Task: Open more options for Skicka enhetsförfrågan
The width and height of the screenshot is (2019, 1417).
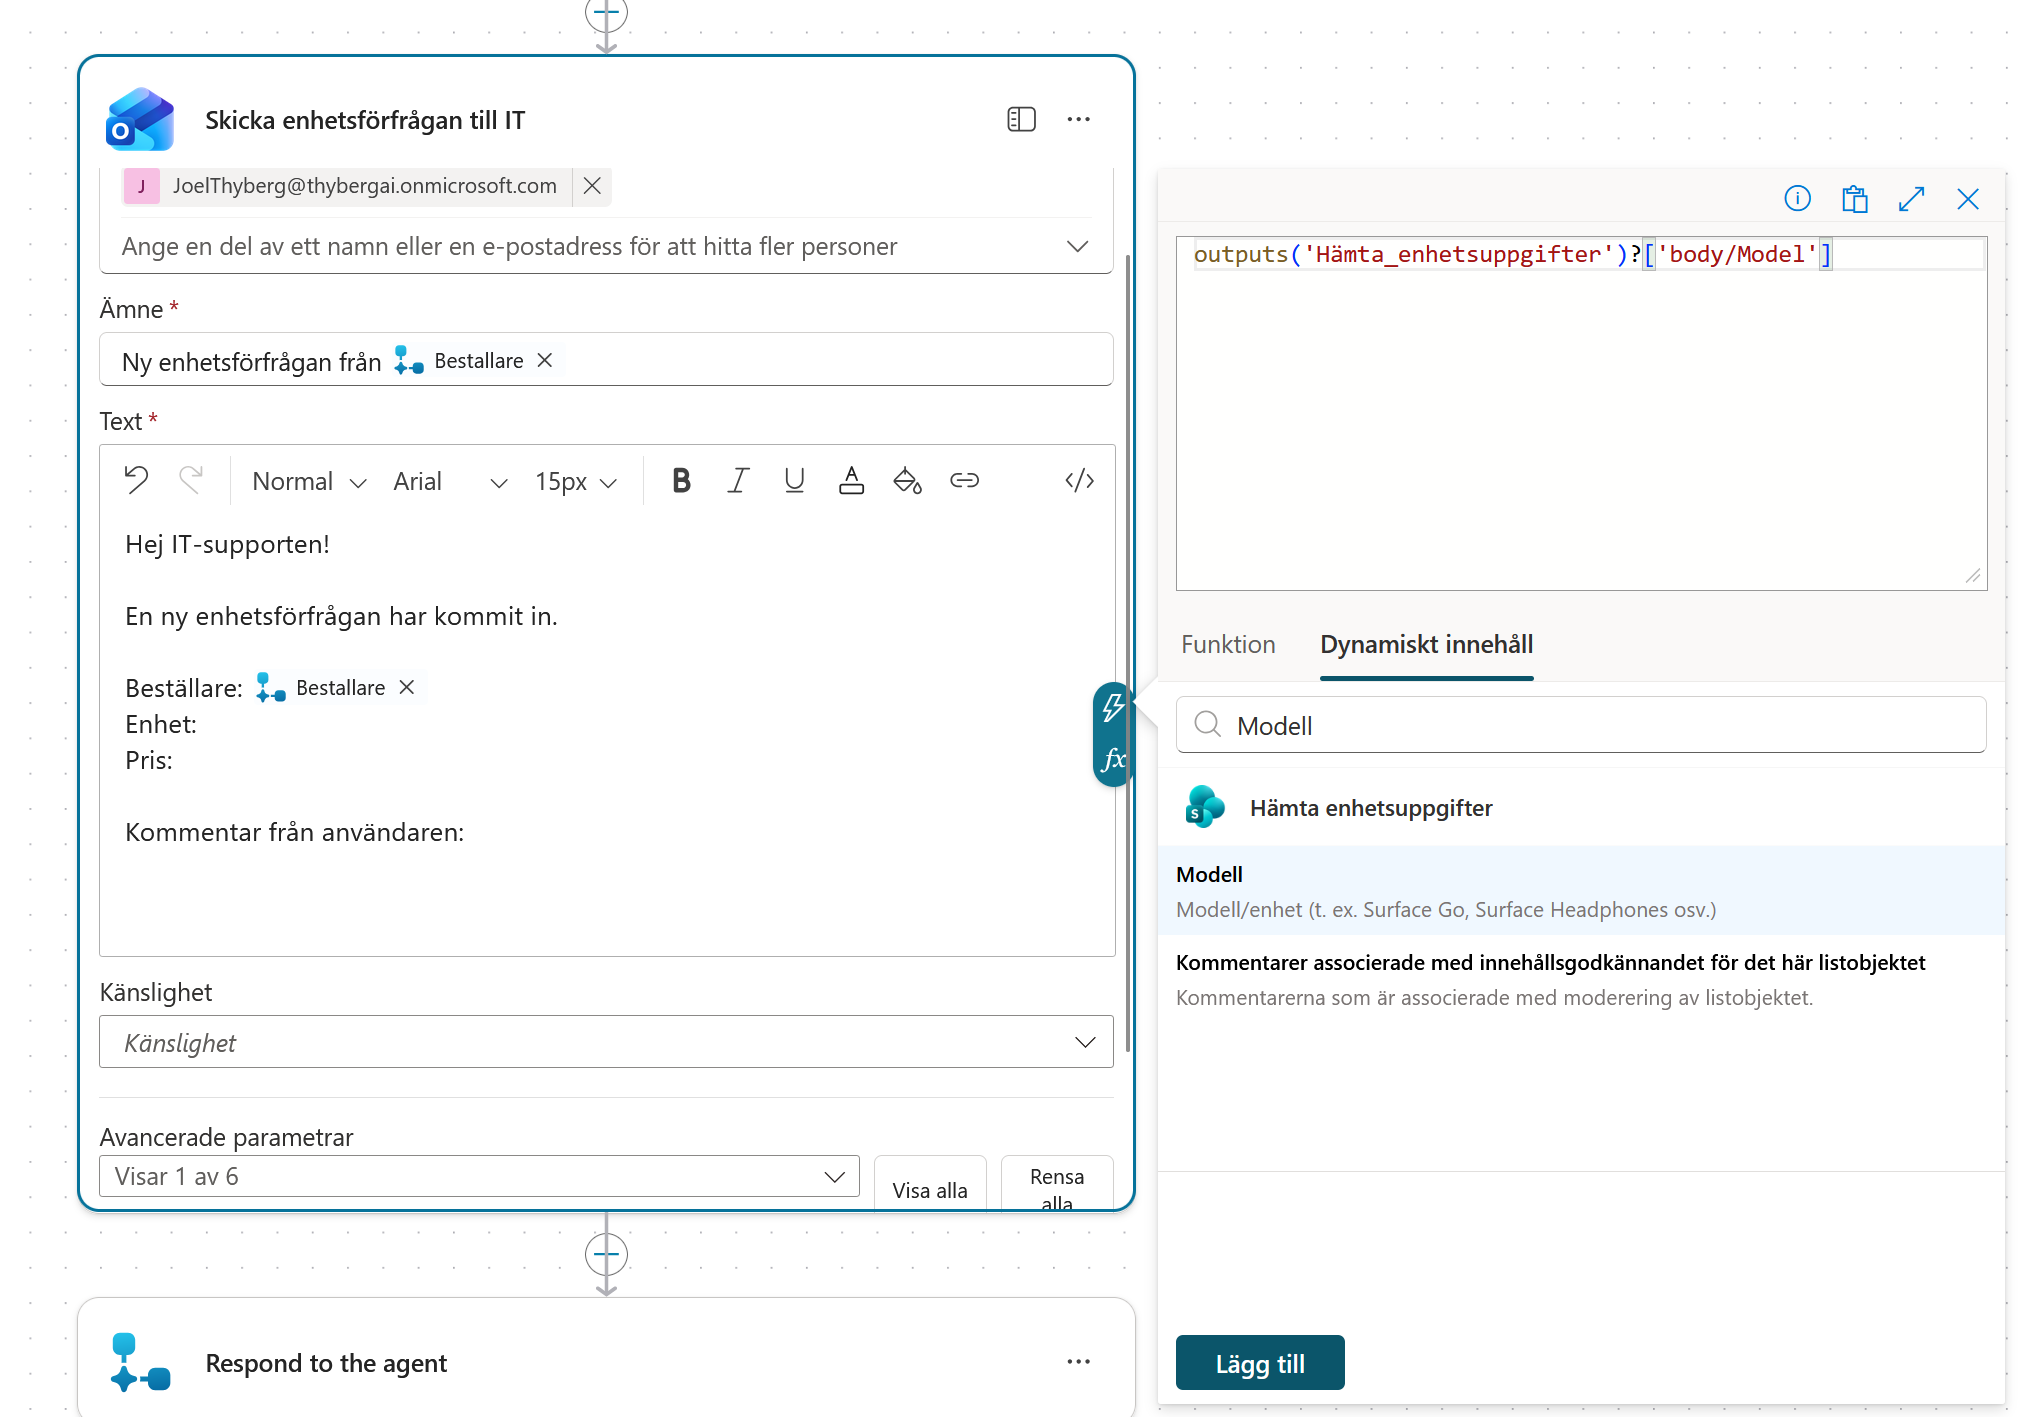Action: (x=1078, y=120)
